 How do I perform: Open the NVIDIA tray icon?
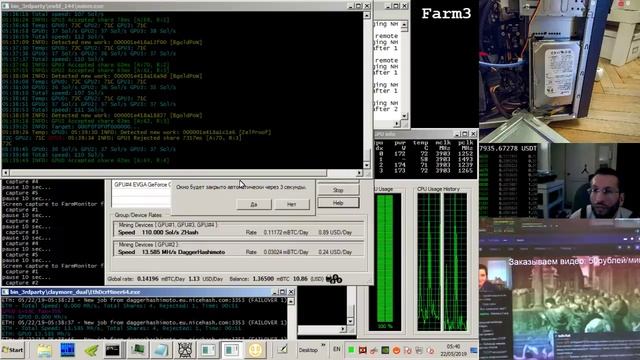tap(385, 350)
